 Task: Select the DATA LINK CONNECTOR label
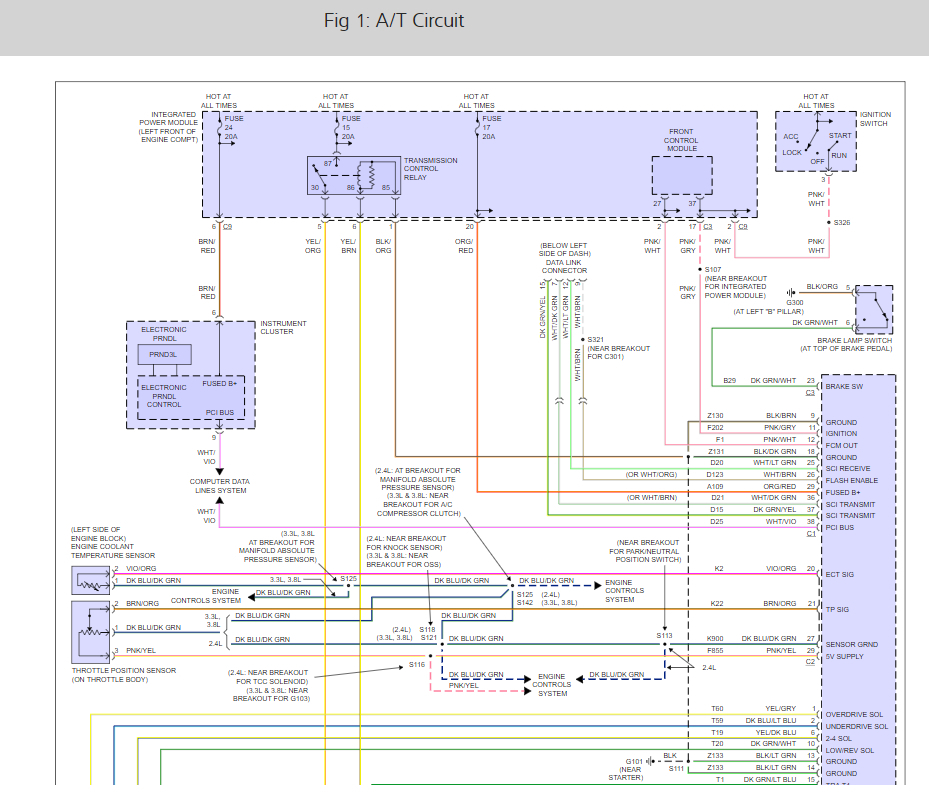[564, 267]
